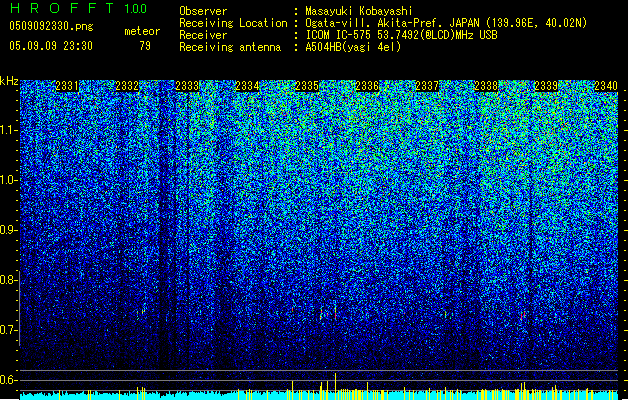629x400 pixels.
Task: Click time marker 2339
Action: pyautogui.click(x=546, y=86)
